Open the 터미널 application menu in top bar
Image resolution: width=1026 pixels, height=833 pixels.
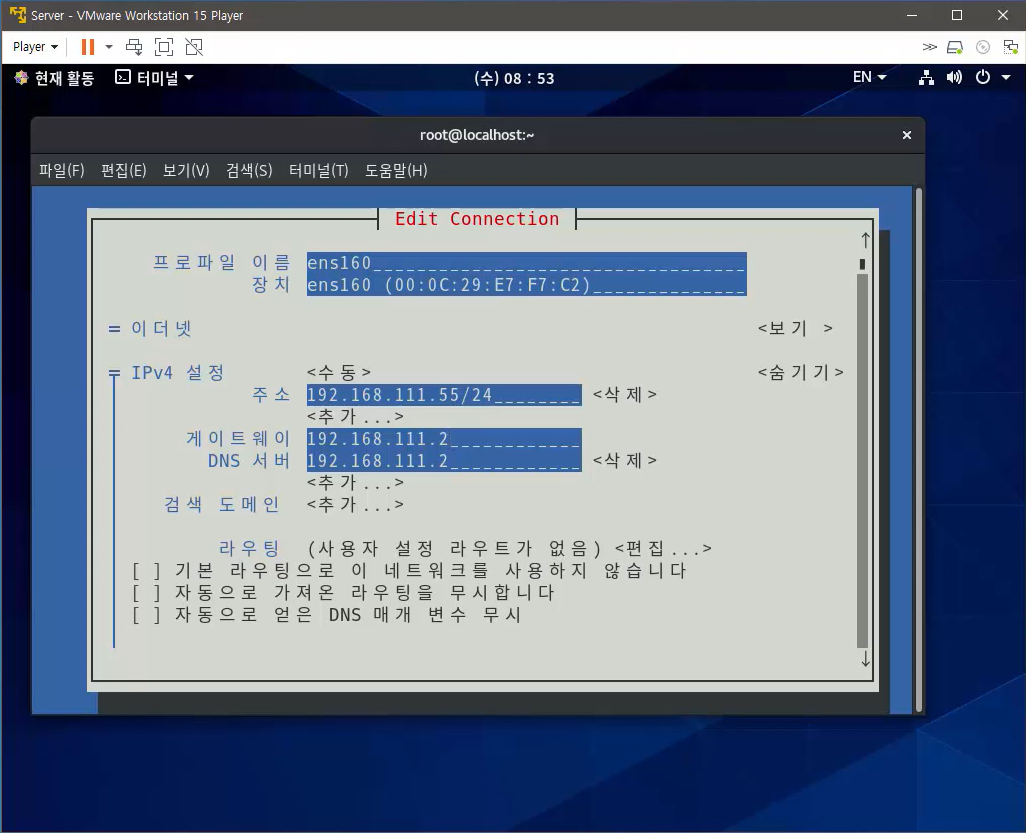click(154, 78)
